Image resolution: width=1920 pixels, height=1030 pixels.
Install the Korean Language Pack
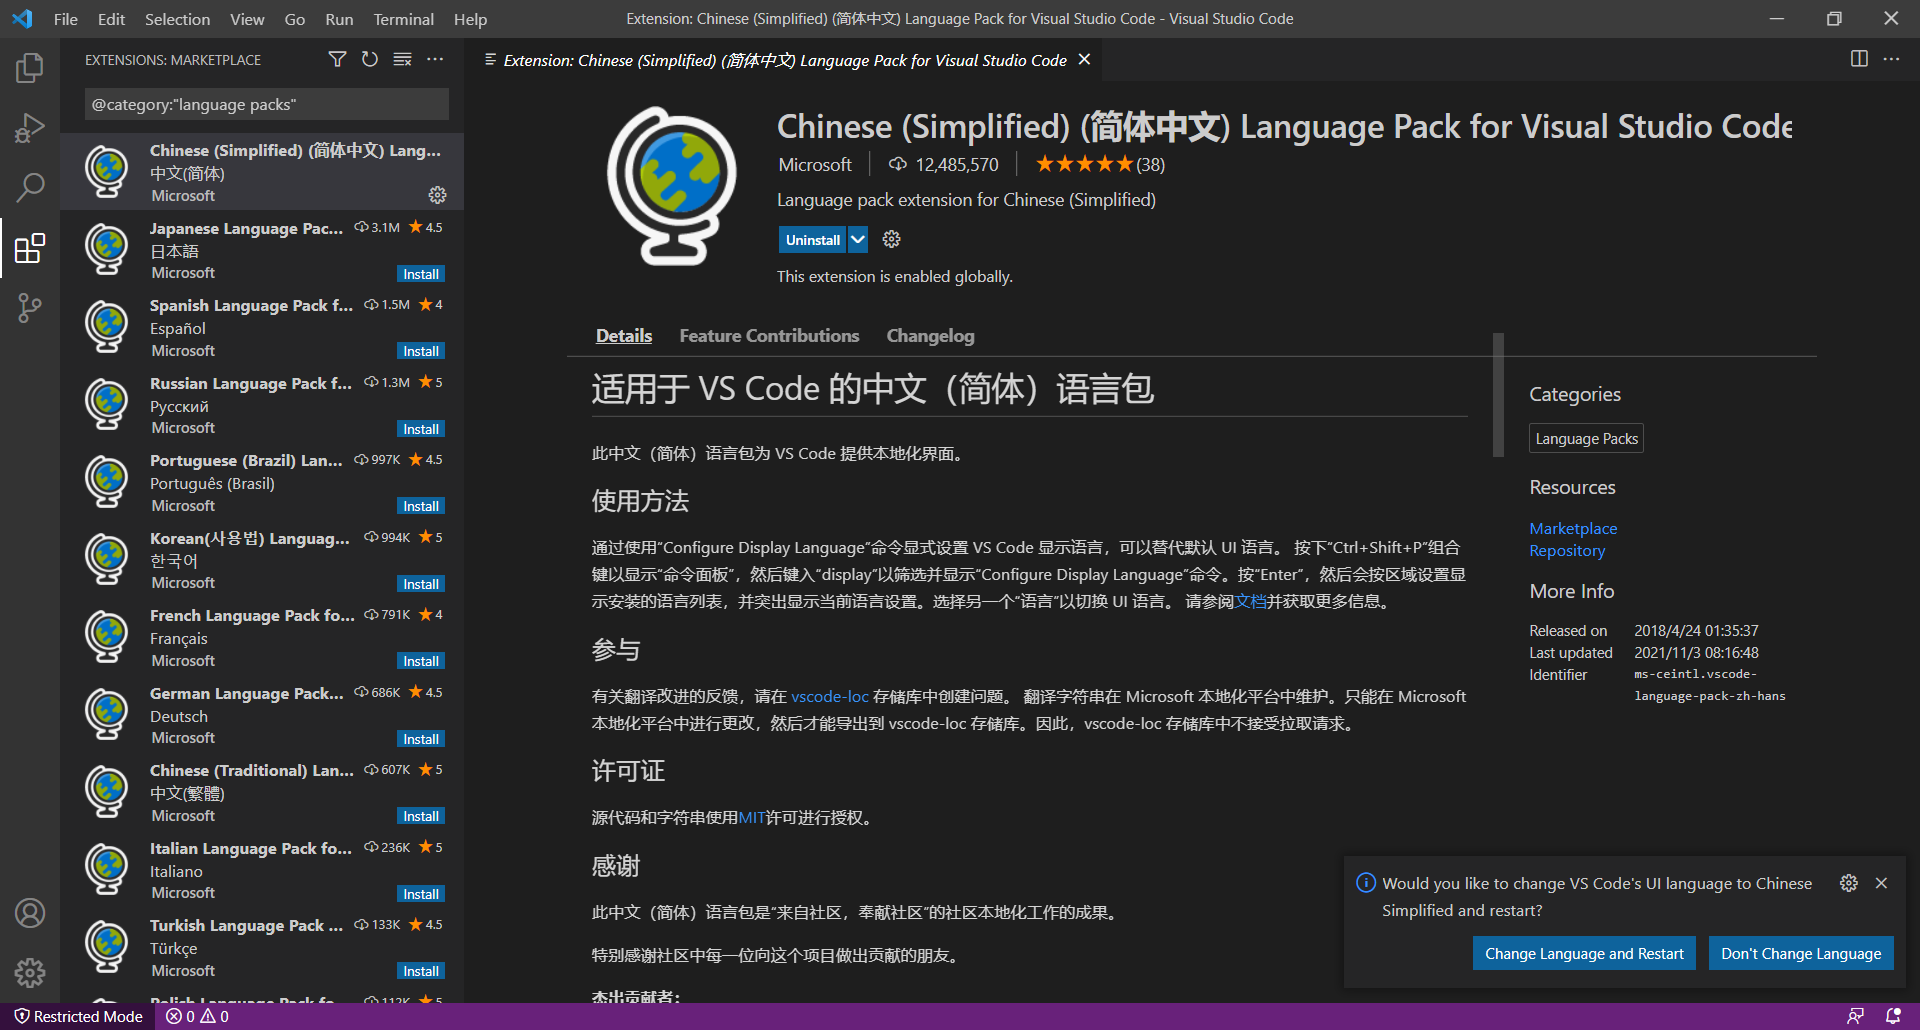pos(421,584)
